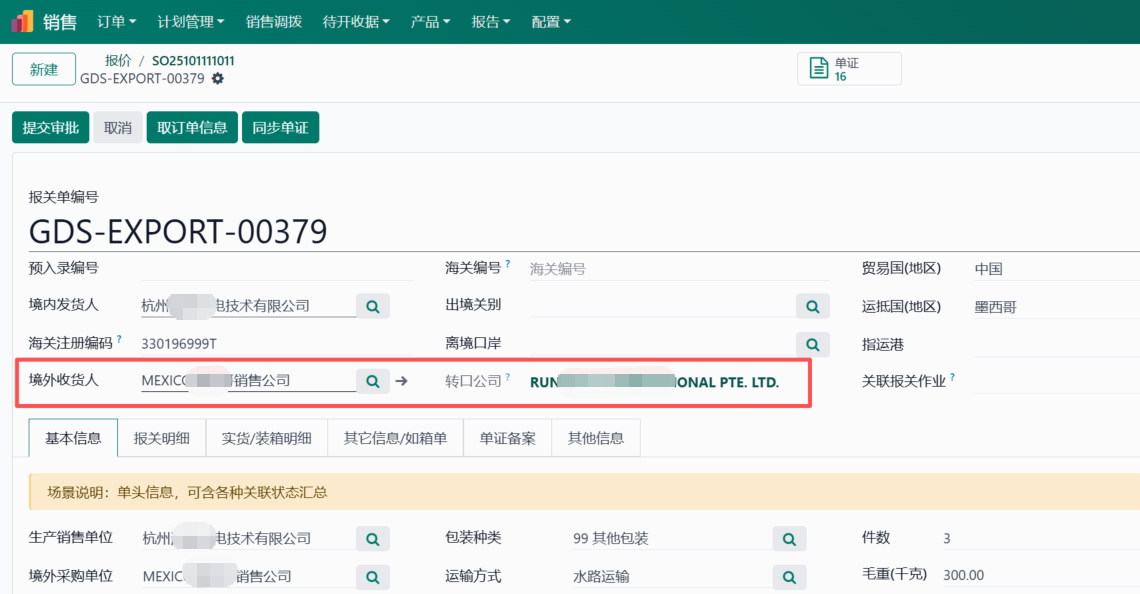Click the 离境口岸 lookup magnifier icon

click(813, 343)
